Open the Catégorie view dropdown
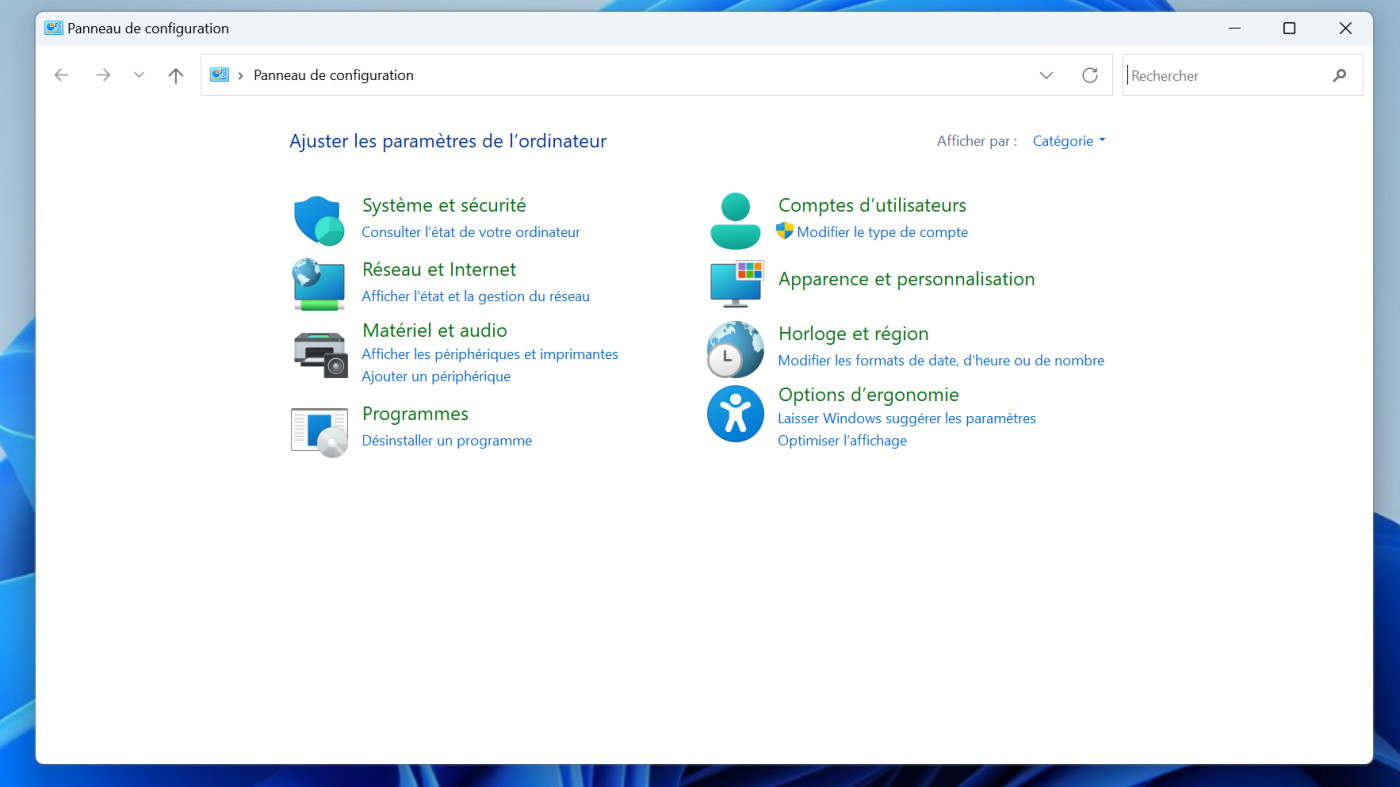 pos(1069,141)
